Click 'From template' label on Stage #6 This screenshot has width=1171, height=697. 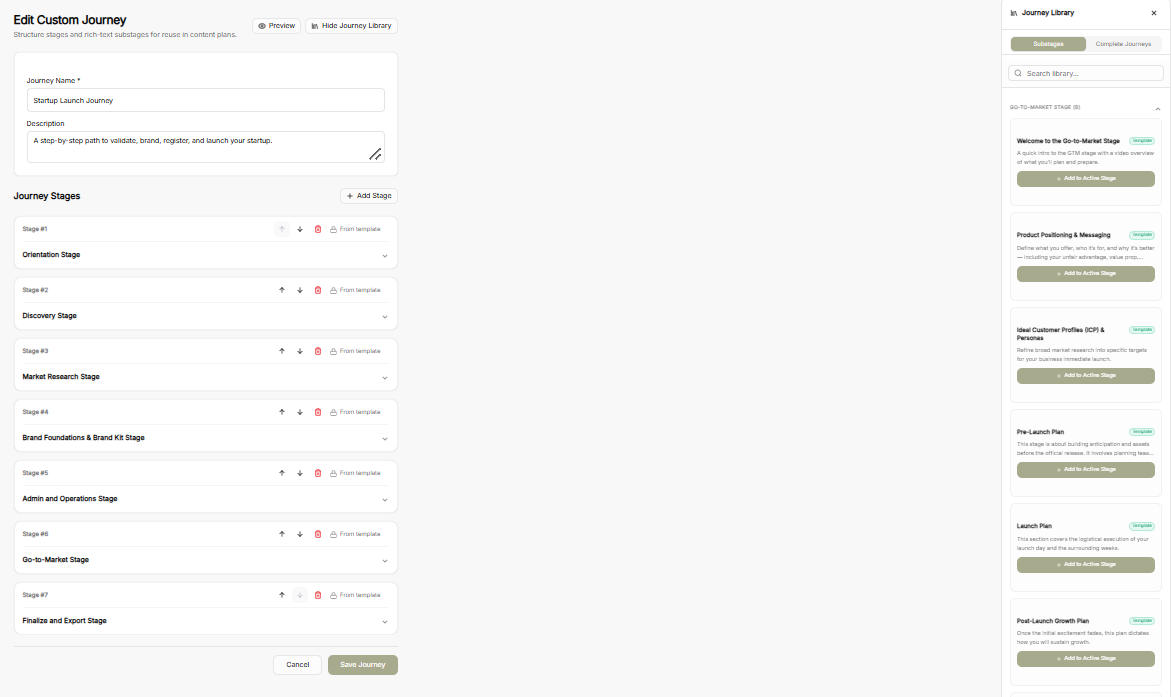coord(360,534)
